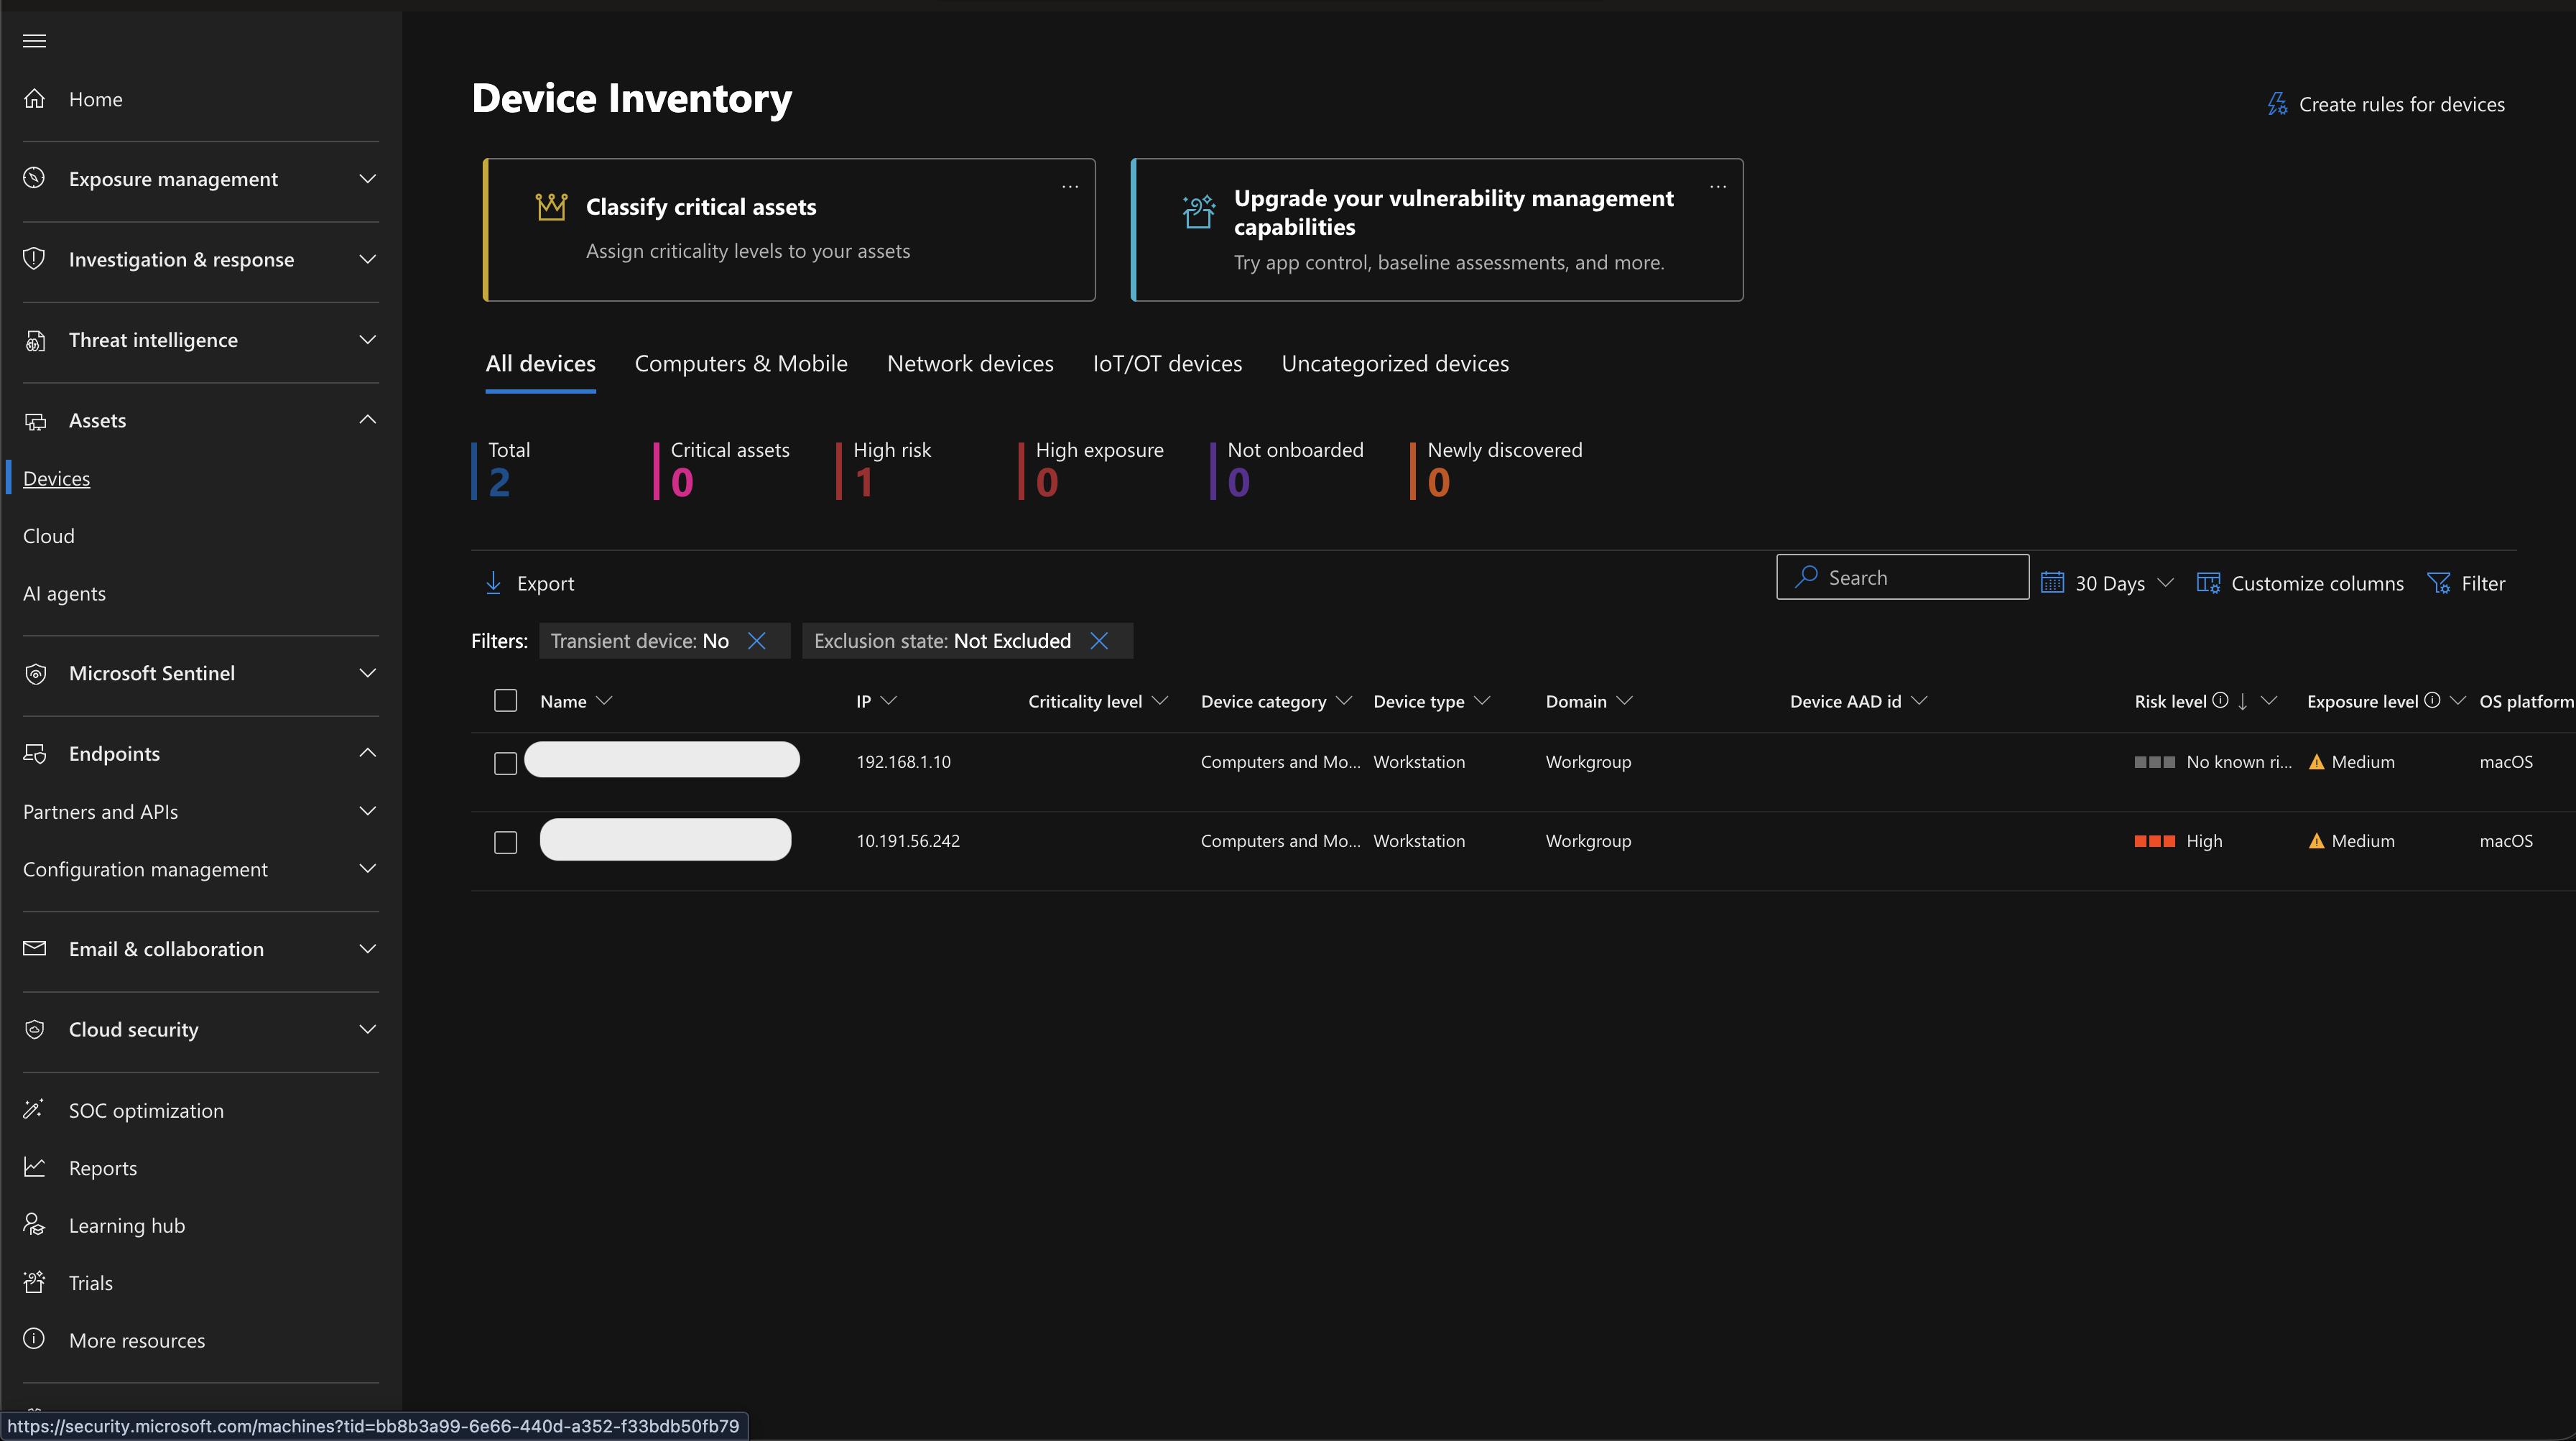Remove the Transient device filter
This screenshot has width=2576, height=1441.
(x=757, y=641)
